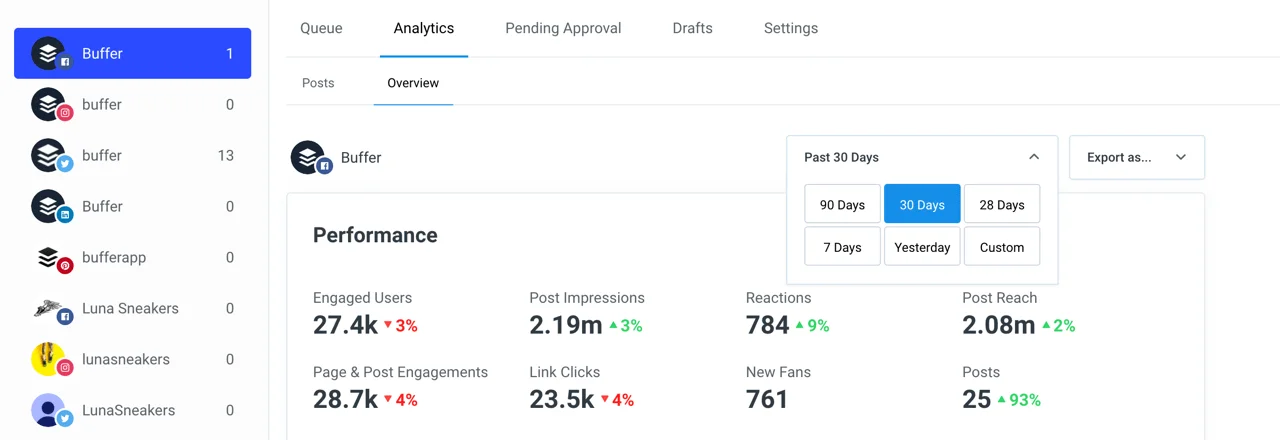Switch to the Analytics tab

(x=424, y=28)
